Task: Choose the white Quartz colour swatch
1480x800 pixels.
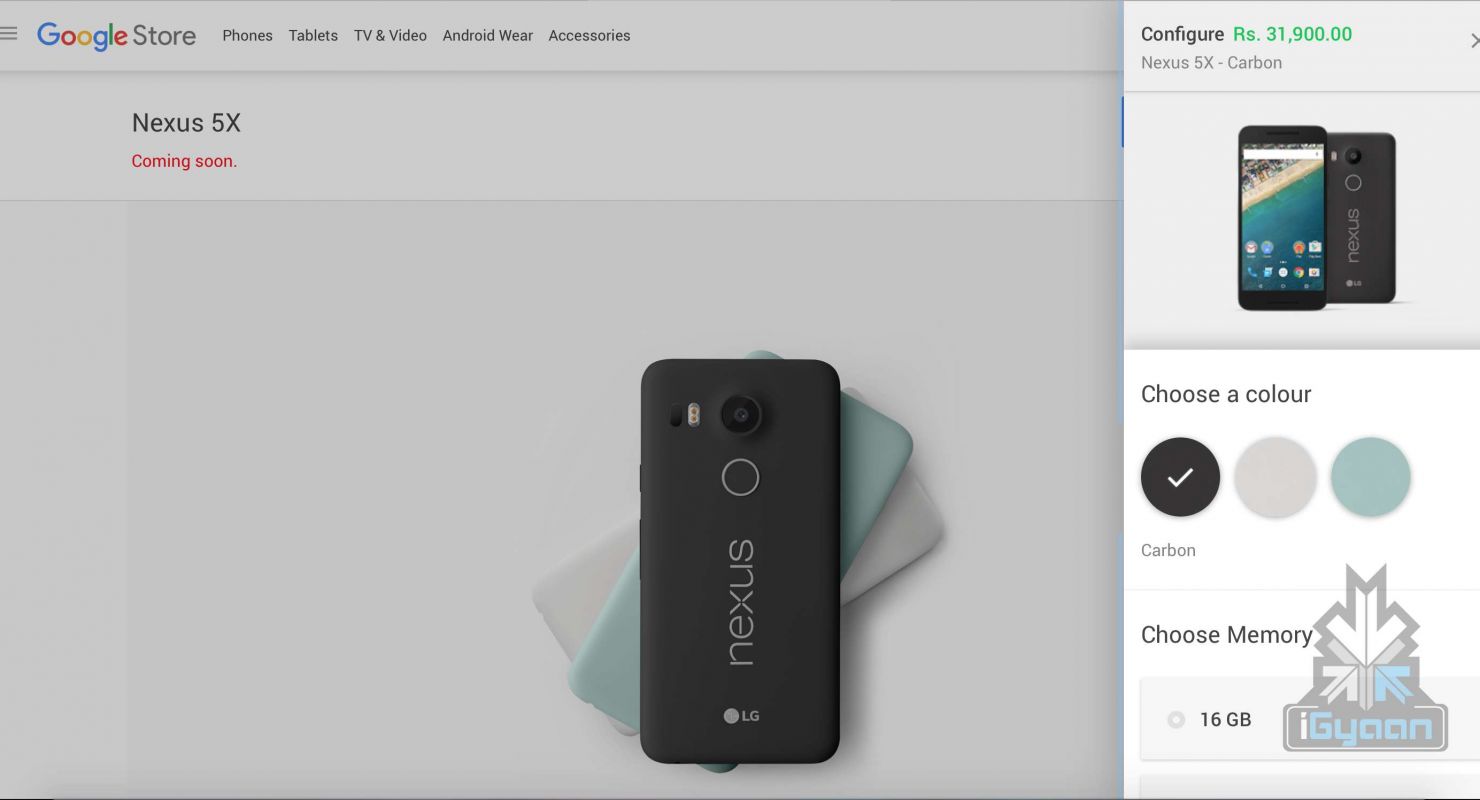Action: pyautogui.click(x=1275, y=477)
